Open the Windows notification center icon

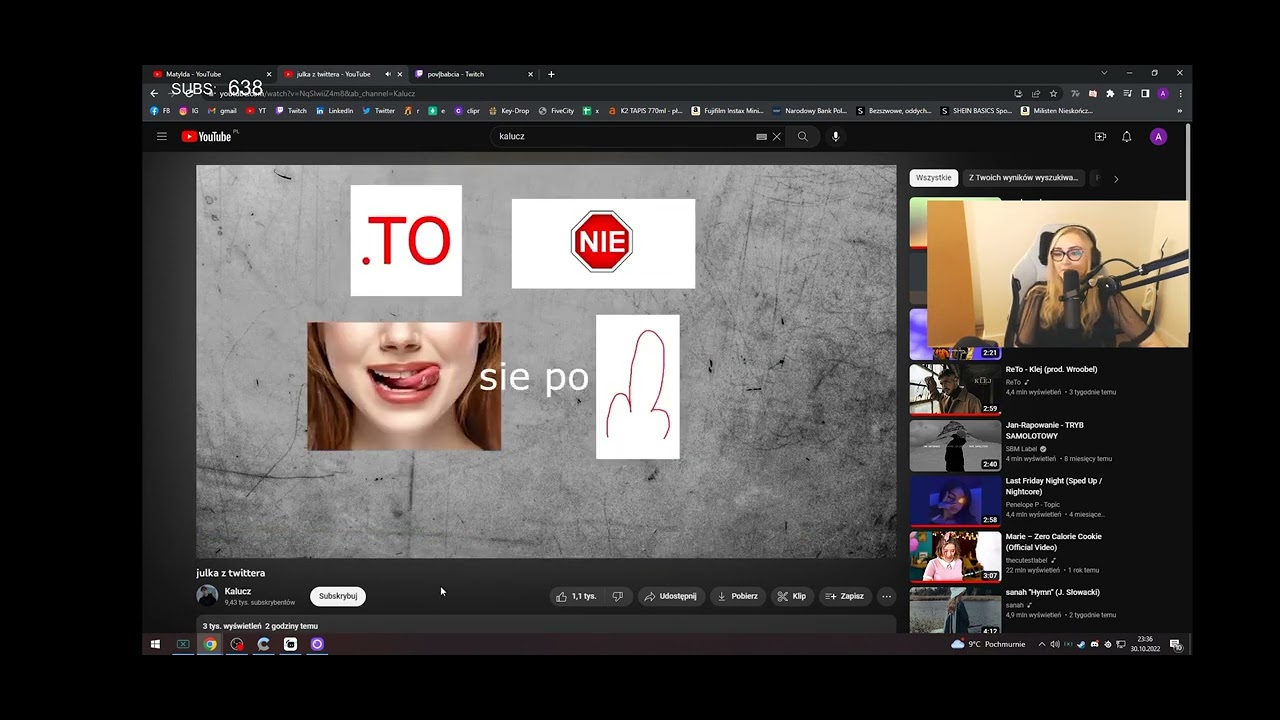[x=1175, y=644]
